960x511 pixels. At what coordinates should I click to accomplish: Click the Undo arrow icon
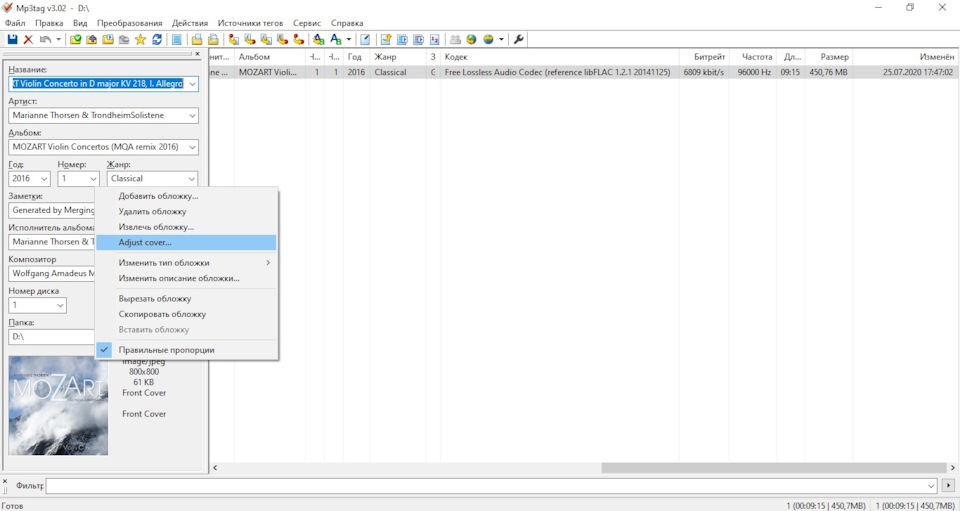45,39
